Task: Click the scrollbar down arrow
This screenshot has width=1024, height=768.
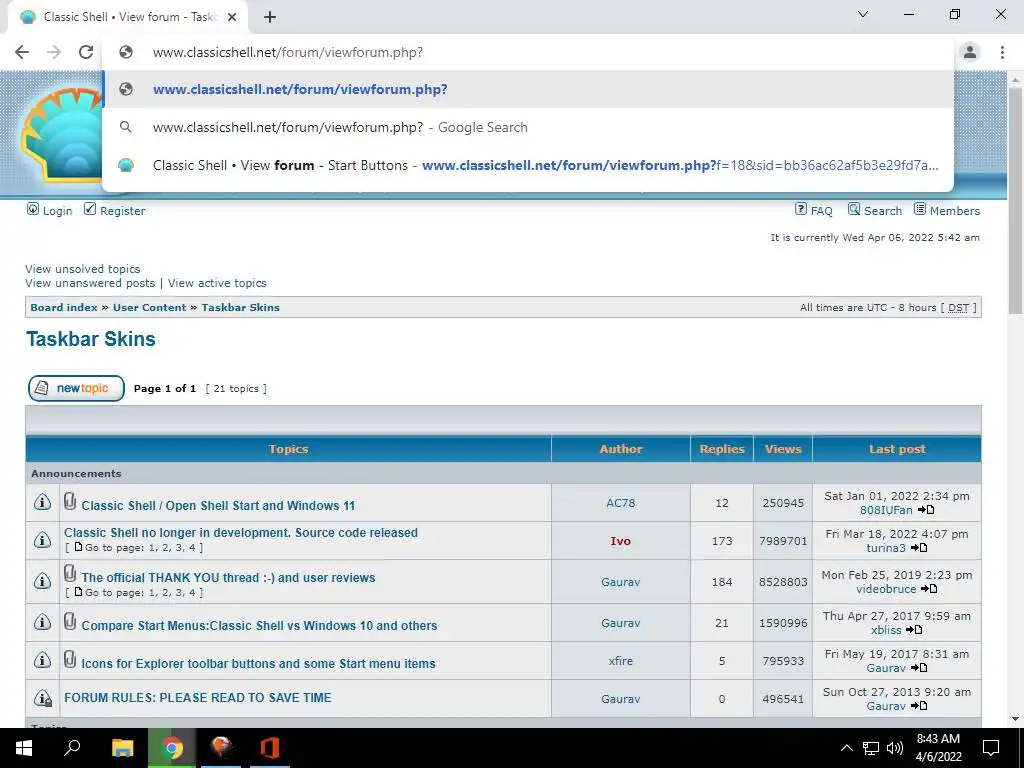Action: coord(1015,719)
